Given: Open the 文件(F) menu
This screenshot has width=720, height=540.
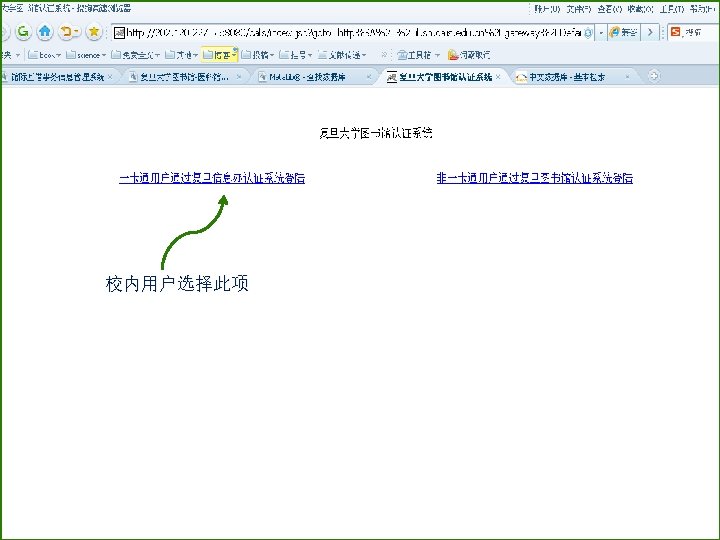Looking at the screenshot, I should coord(579,9).
